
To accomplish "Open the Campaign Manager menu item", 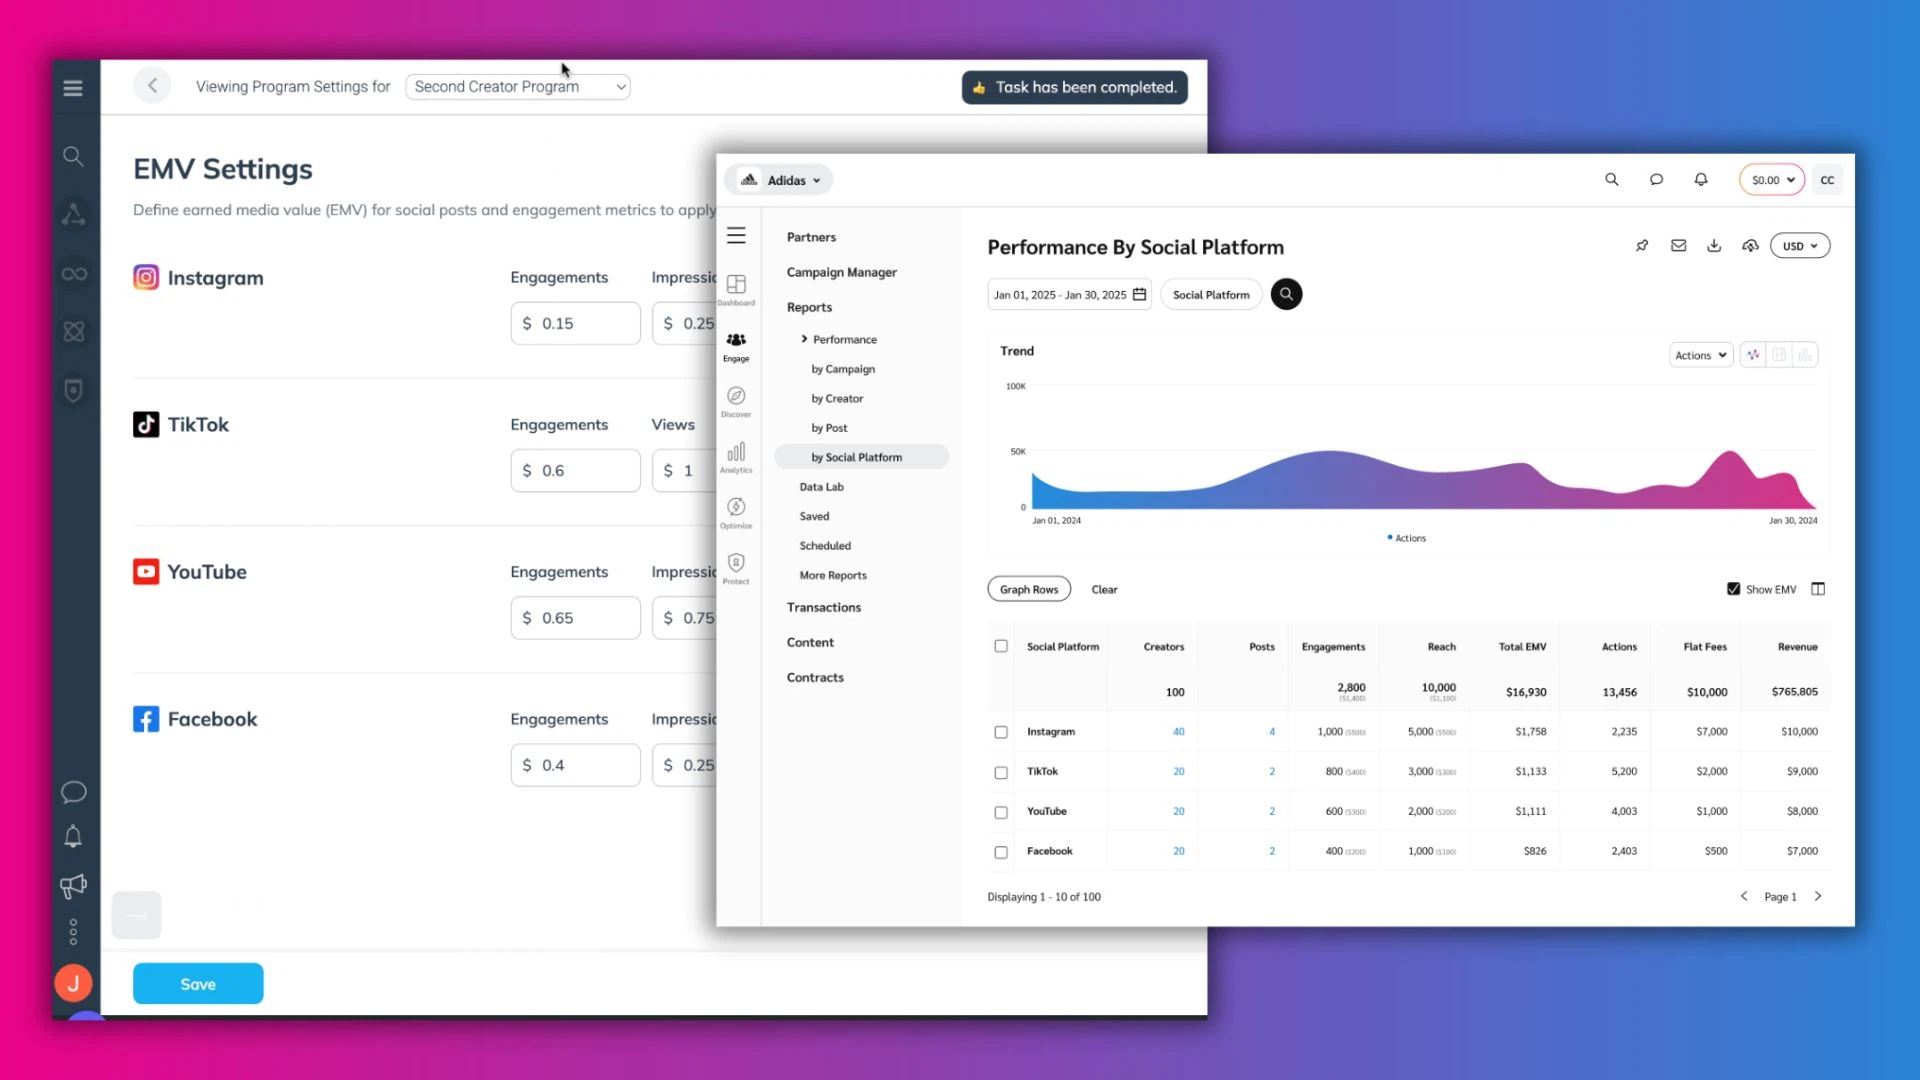I will click(x=842, y=272).
